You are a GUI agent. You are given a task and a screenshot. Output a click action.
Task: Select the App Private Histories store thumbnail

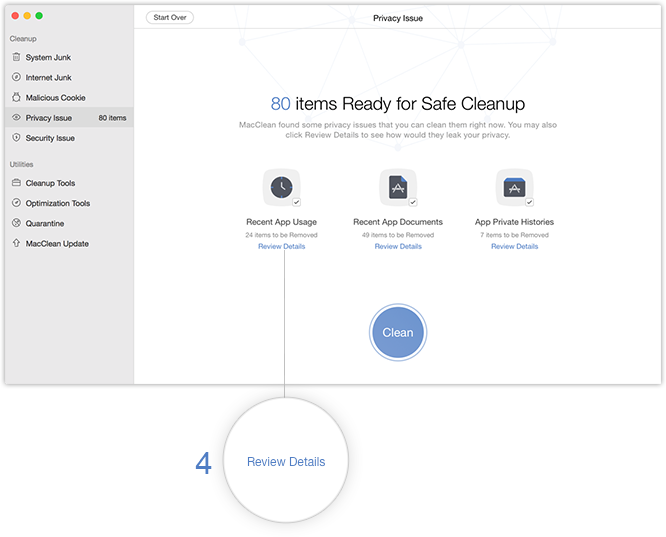click(x=514, y=187)
